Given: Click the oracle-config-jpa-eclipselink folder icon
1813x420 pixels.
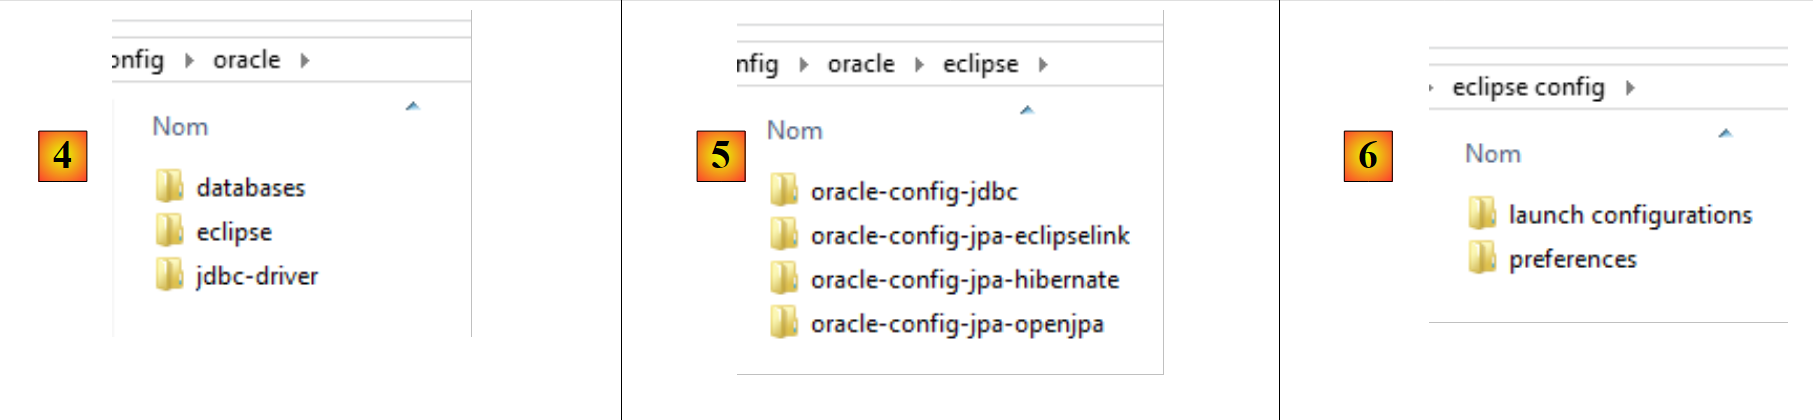Looking at the screenshot, I should pyautogui.click(x=783, y=234).
